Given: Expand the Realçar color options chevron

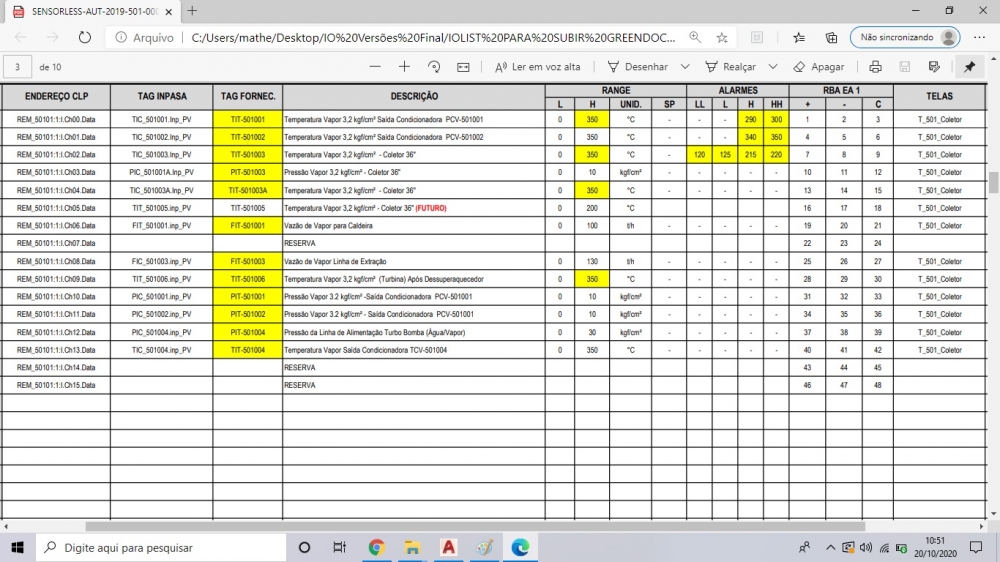Looking at the screenshot, I should (x=772, y=66).
